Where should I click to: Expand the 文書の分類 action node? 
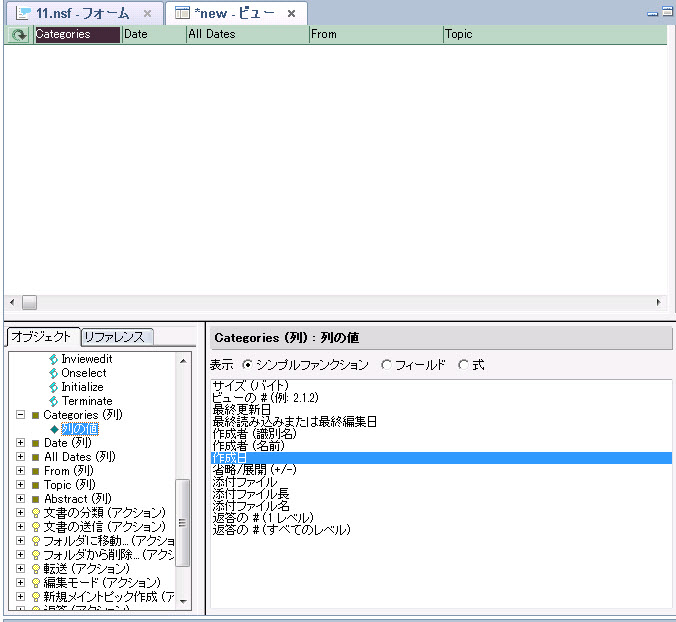20,513
